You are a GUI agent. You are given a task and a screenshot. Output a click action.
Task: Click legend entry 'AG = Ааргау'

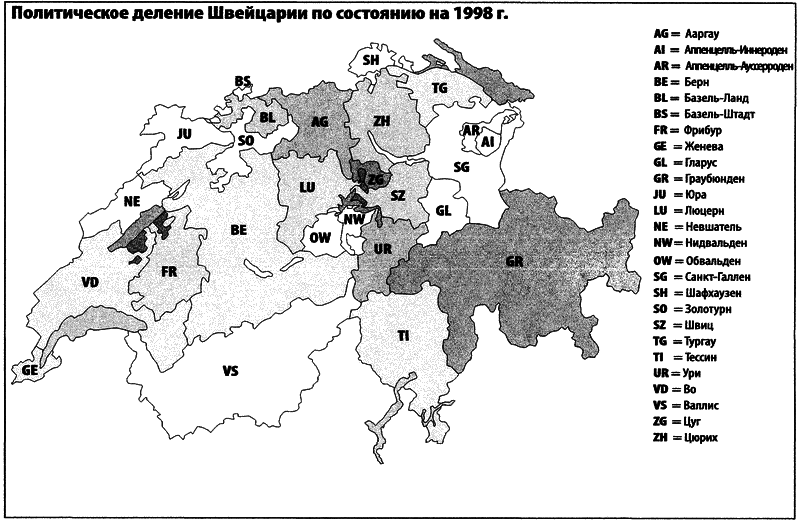[x=686, y=34]
